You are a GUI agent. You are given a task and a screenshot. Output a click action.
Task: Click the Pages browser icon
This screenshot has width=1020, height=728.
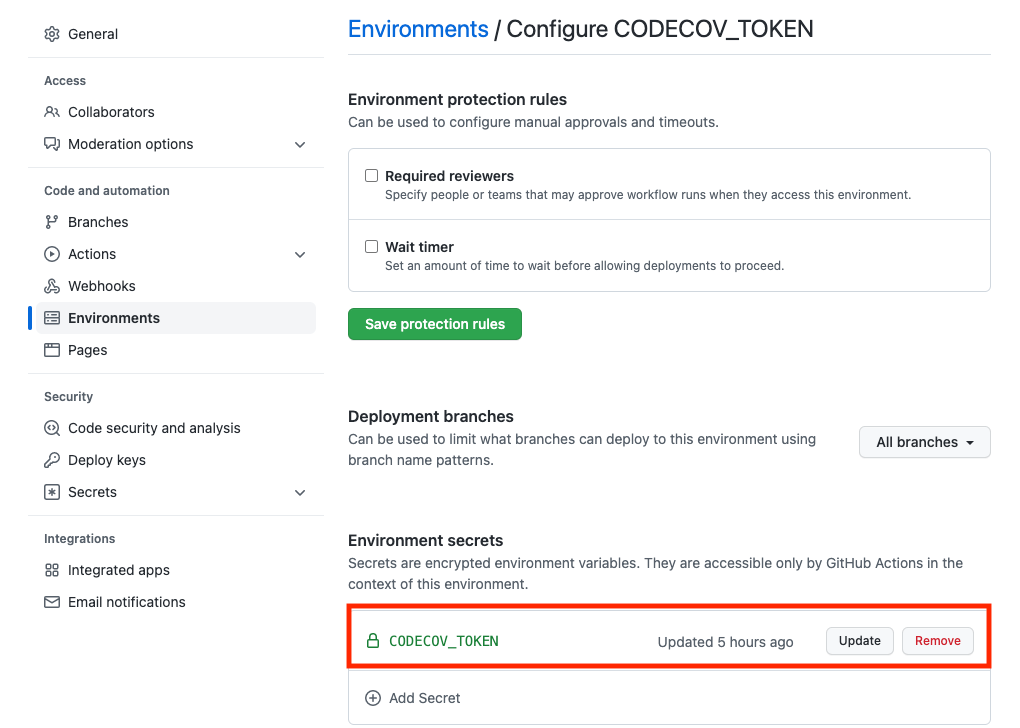[52, 349]
